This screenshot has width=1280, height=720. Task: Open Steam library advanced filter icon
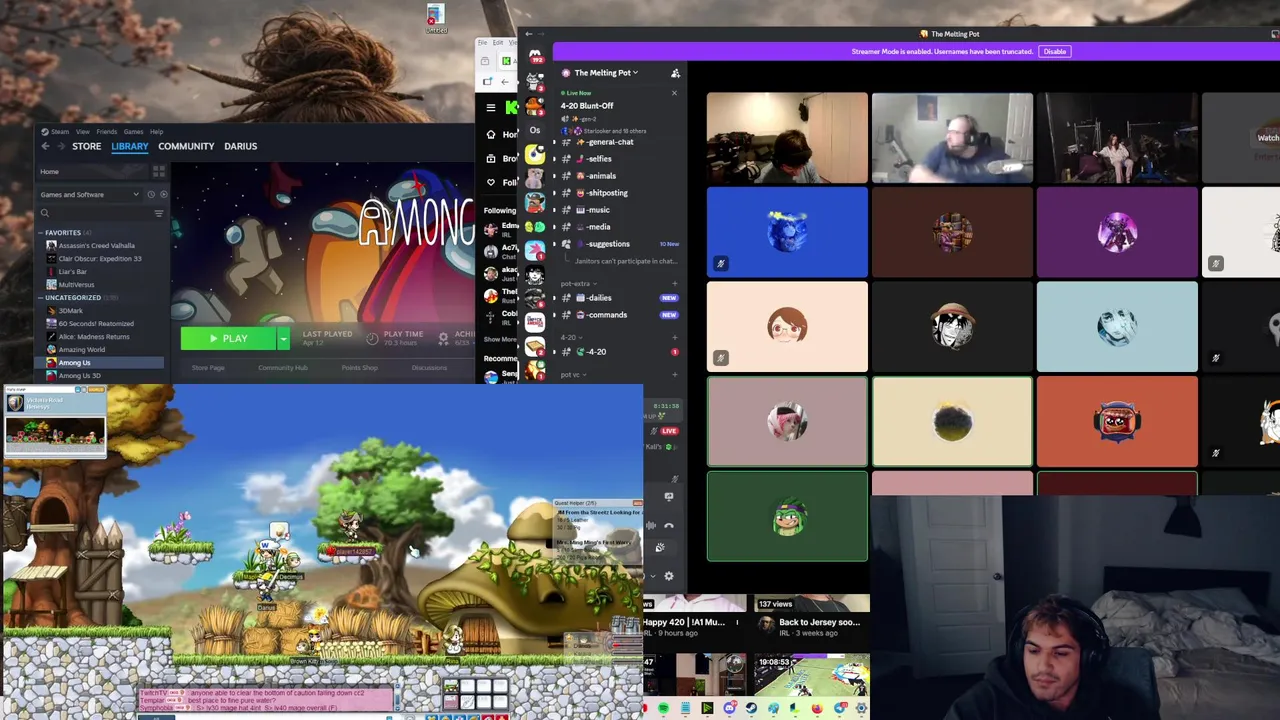pyautogui.click(x=159, y=213)
